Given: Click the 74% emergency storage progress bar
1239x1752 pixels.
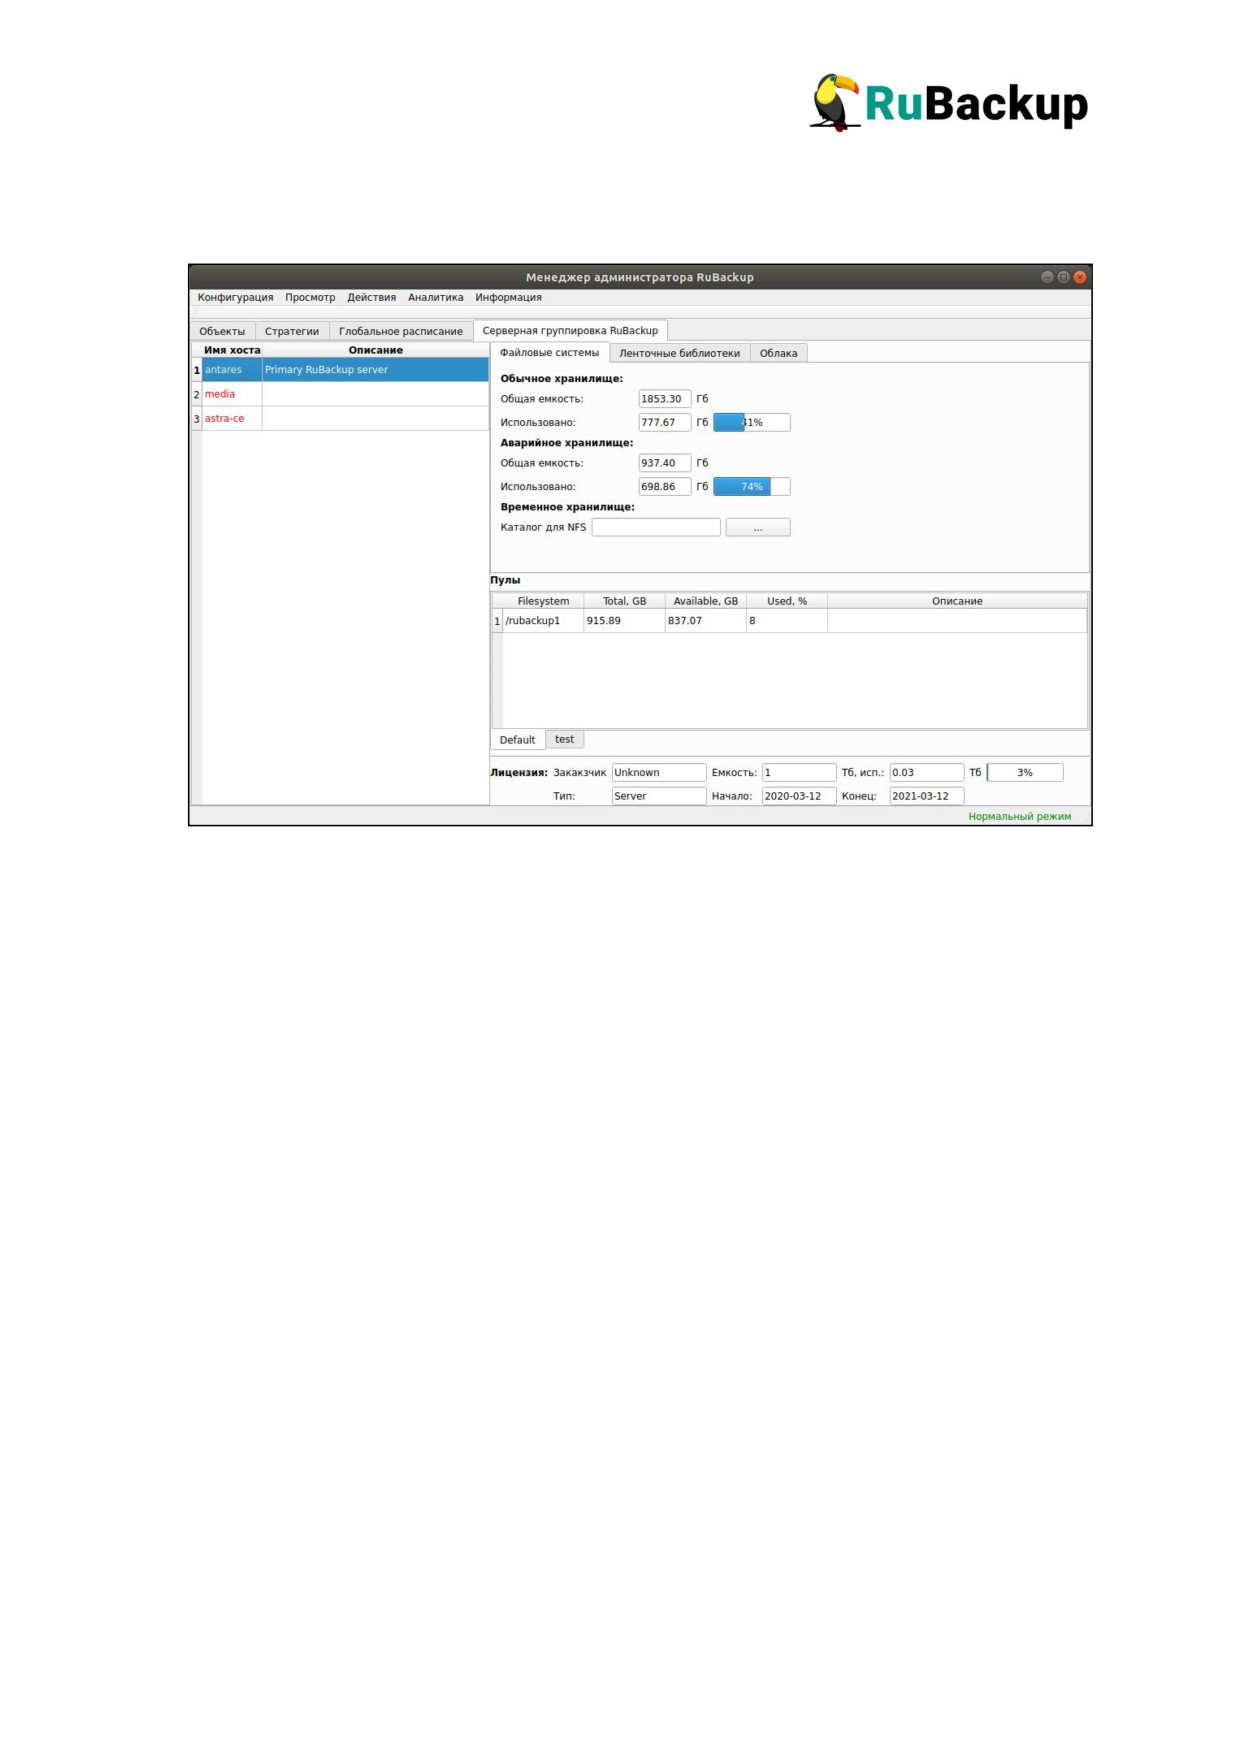Looking at the screenshot, I should [751, 487].
